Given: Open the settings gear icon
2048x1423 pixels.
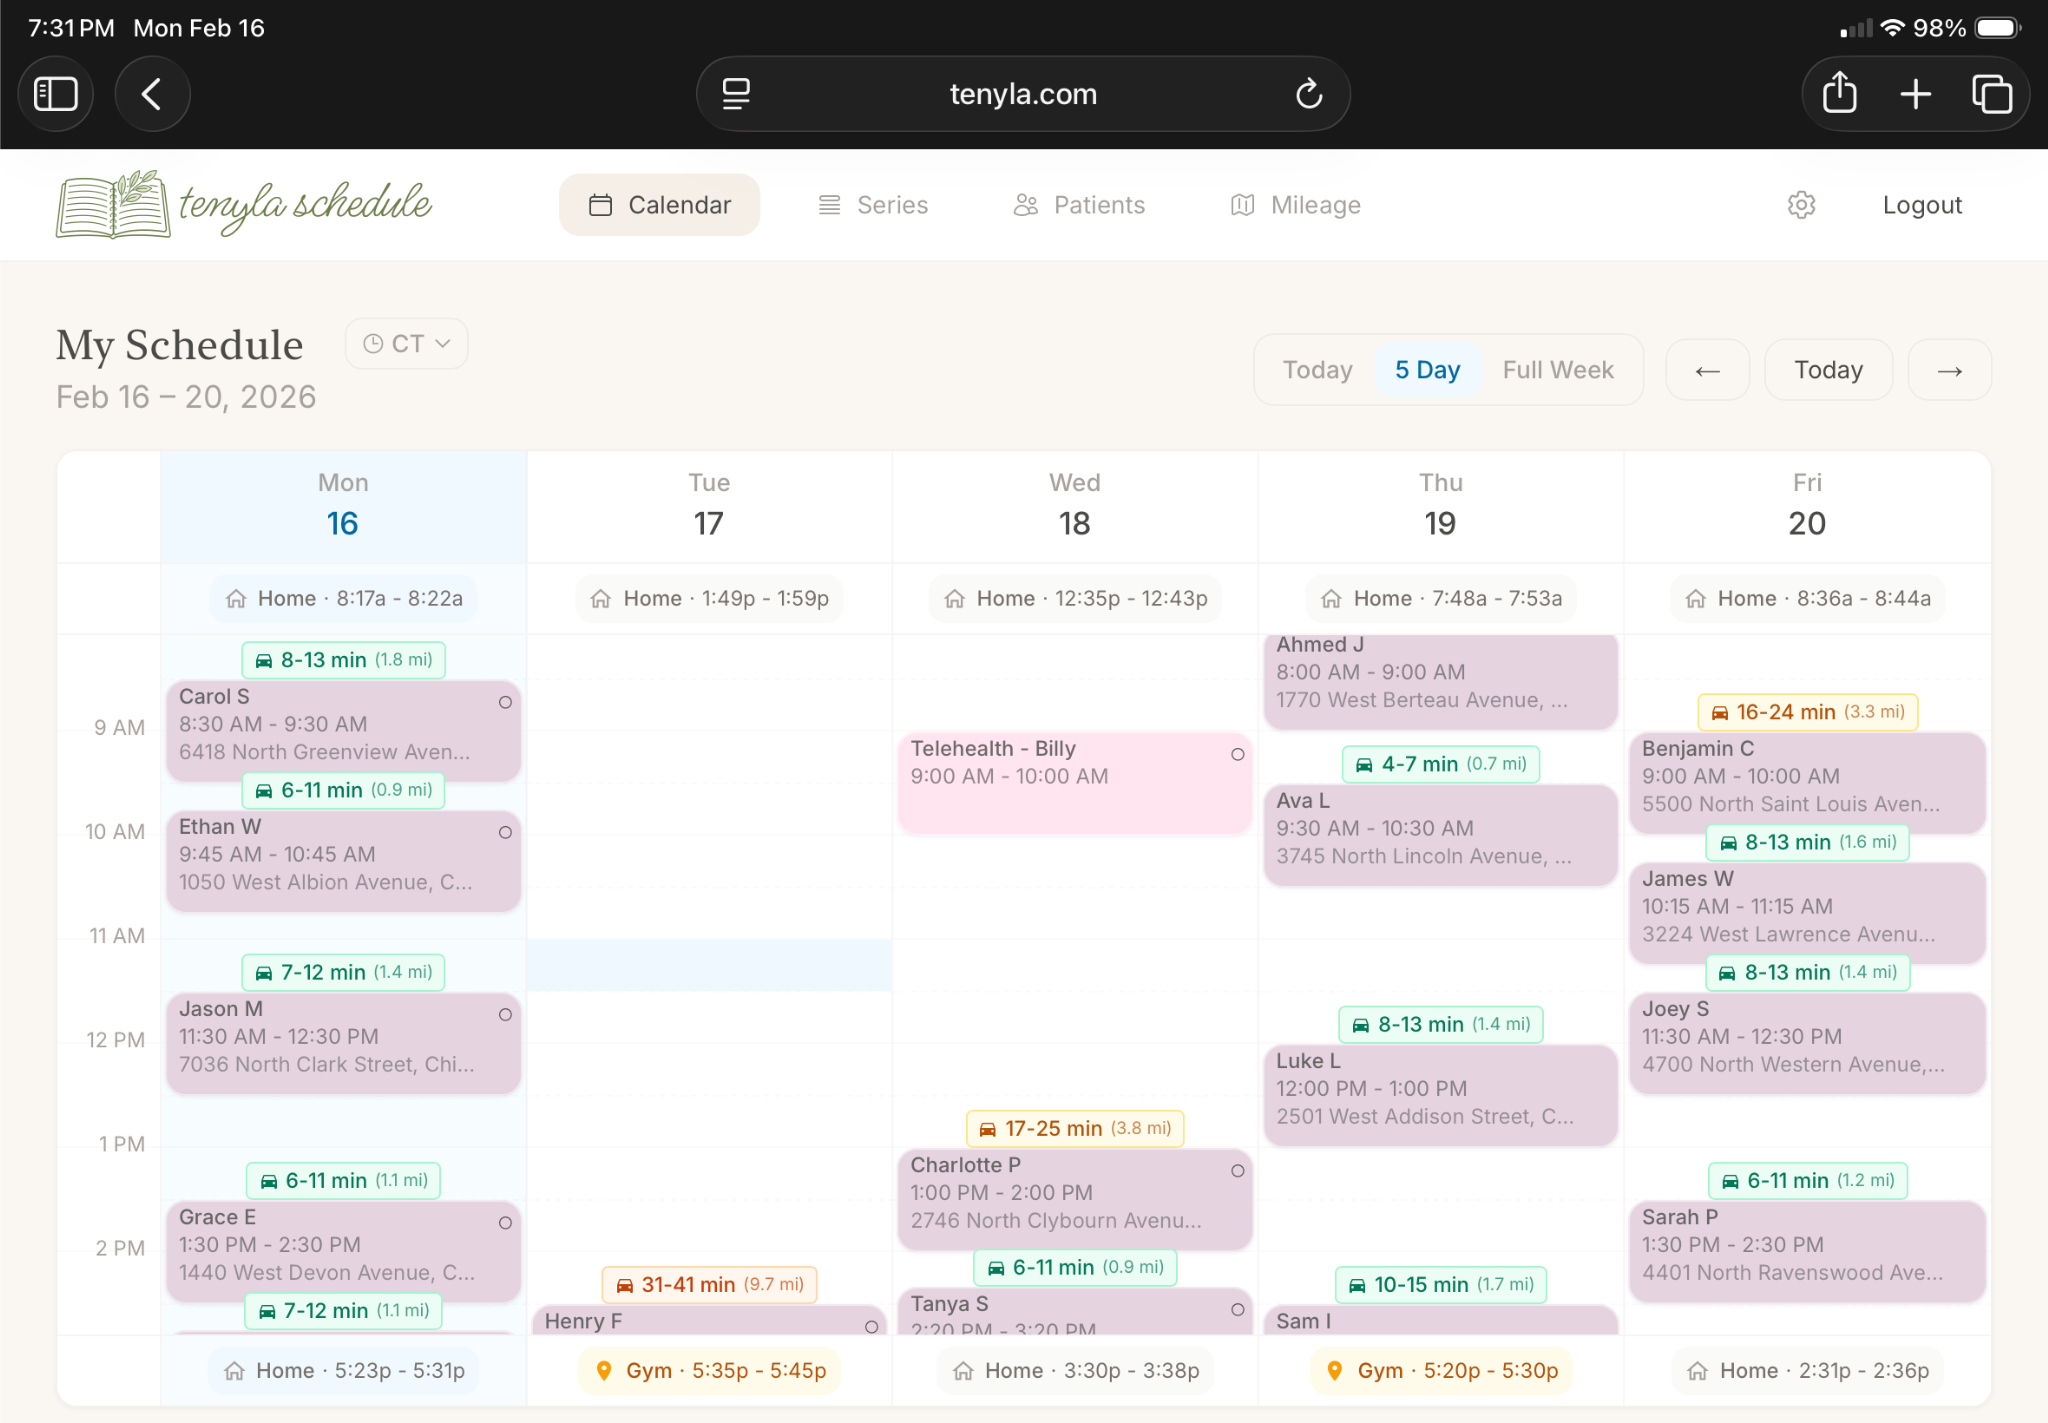Looking at the screenshot, I should [x=1801, y=204].
